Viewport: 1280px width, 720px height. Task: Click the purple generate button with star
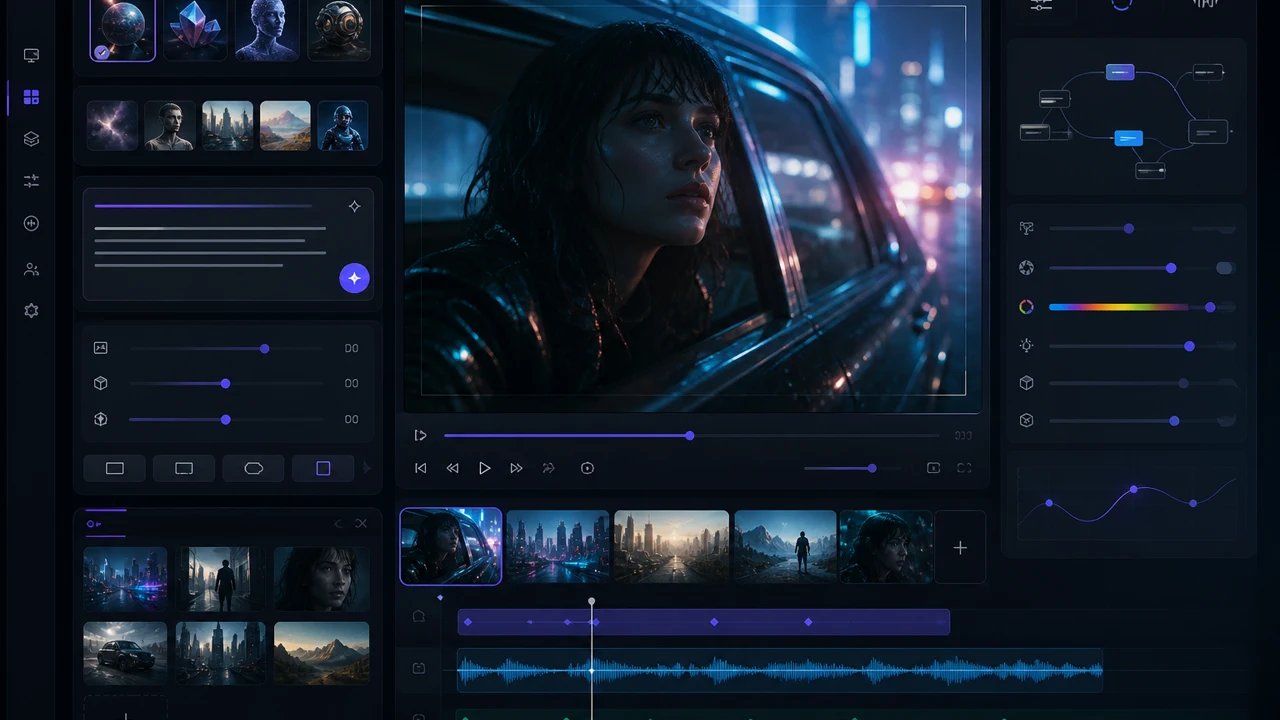(x=354, y=278)
